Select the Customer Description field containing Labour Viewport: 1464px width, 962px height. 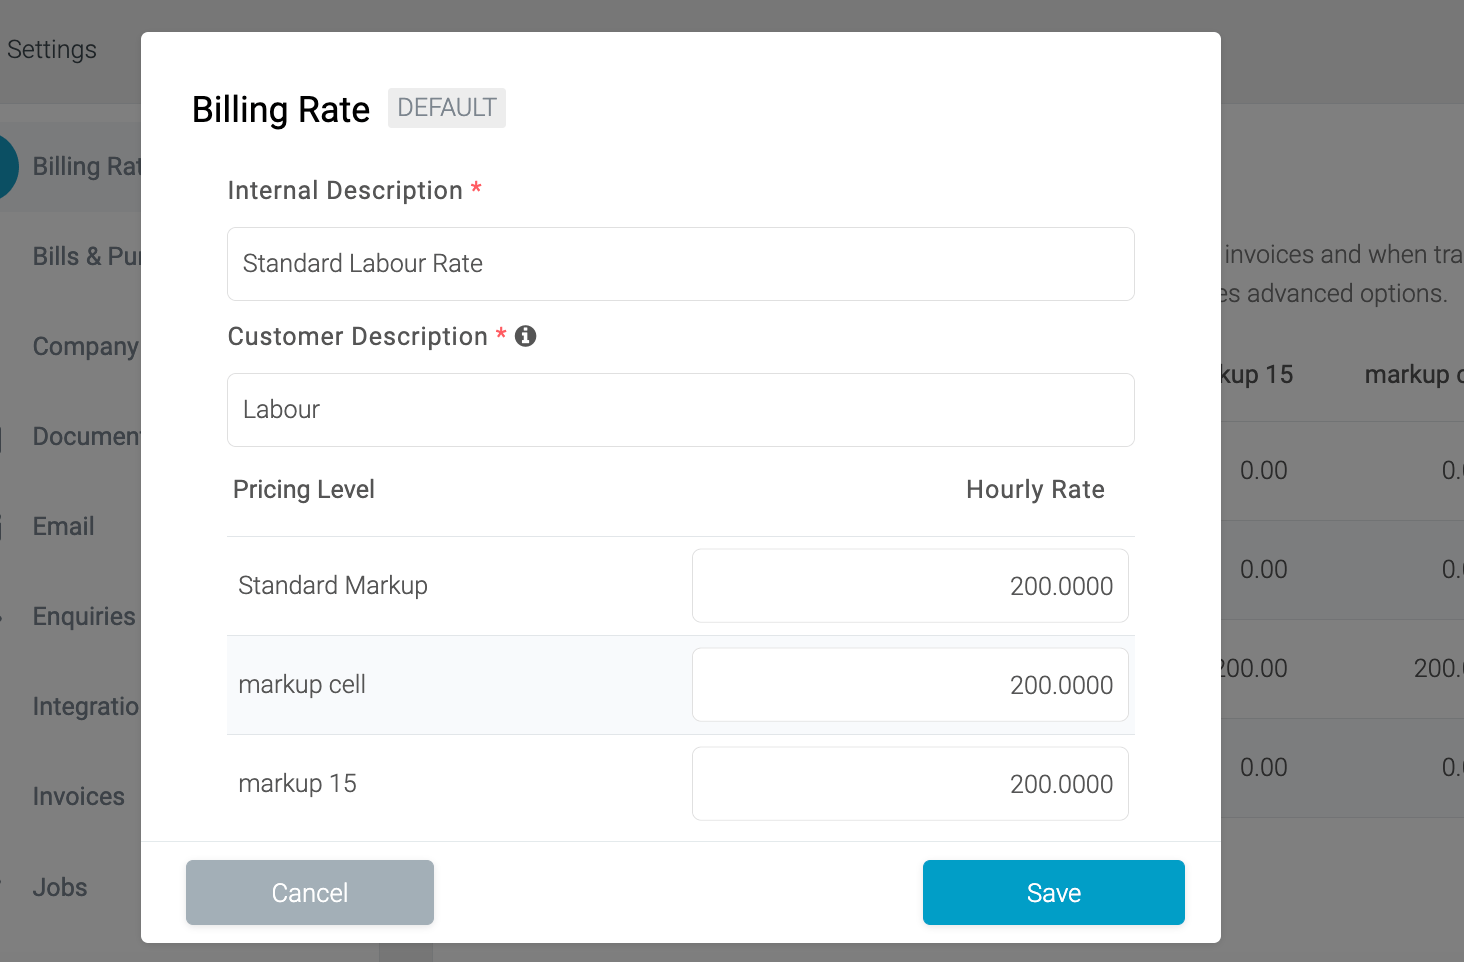coord(680,409)
